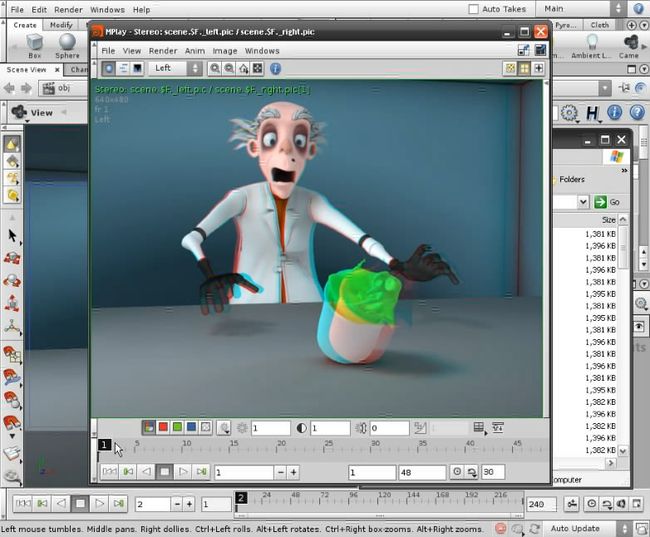650x537 pixels.
Task: Click MPlay single image view icon
Action: coord(510,68)
